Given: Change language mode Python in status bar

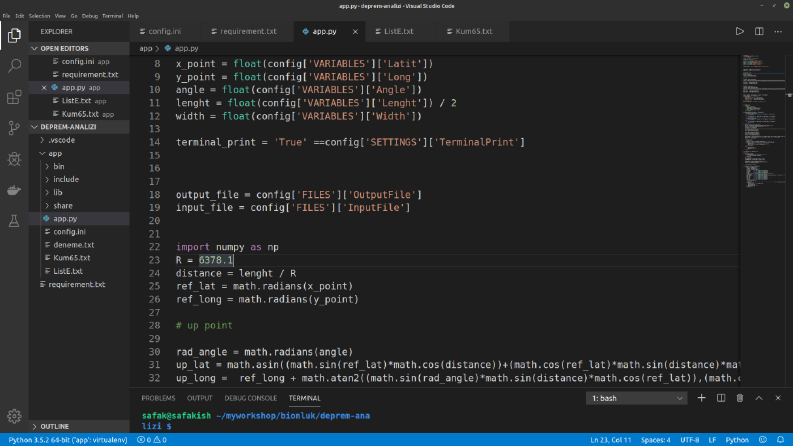Looking at the screenshot, I should coord(737,440).
